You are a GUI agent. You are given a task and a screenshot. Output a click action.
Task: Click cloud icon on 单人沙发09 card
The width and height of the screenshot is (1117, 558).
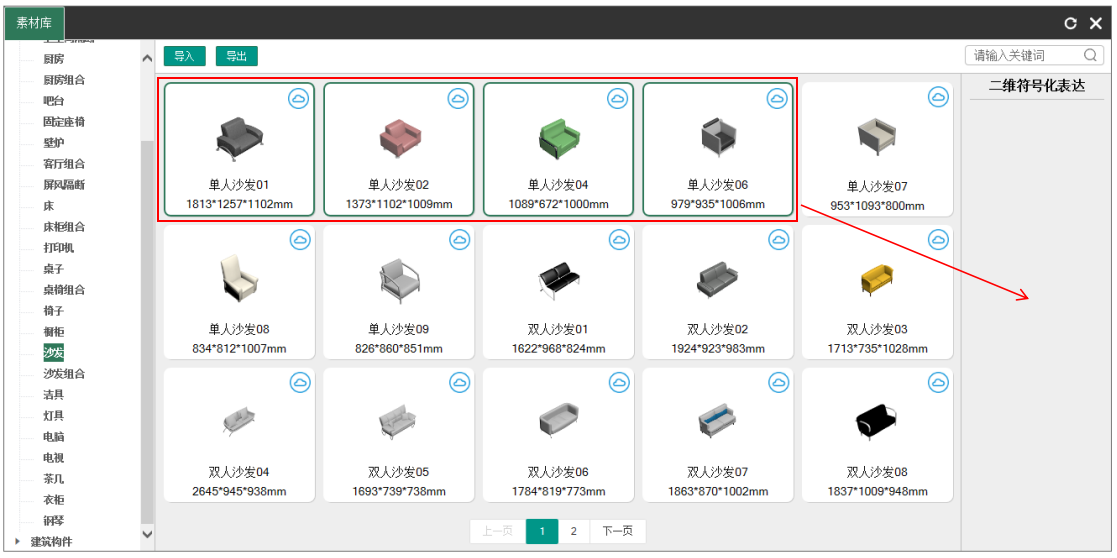tap(459, 240)
